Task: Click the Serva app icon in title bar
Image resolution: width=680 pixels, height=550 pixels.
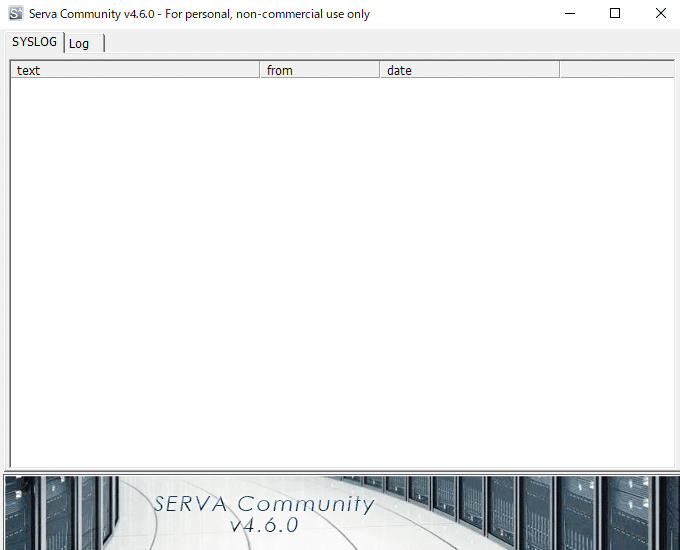Action: [x=16, y=13]
